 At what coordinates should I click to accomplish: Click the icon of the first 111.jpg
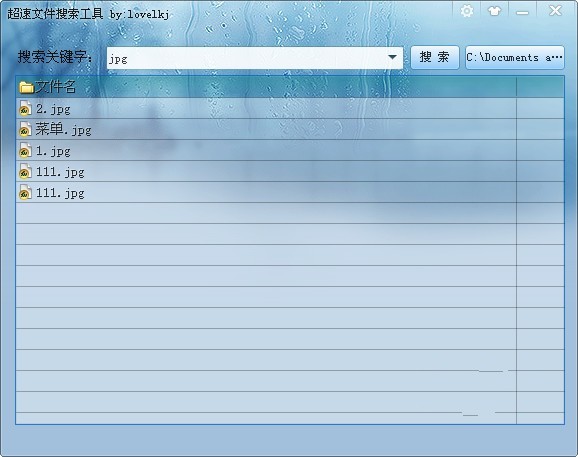(25, 171)
